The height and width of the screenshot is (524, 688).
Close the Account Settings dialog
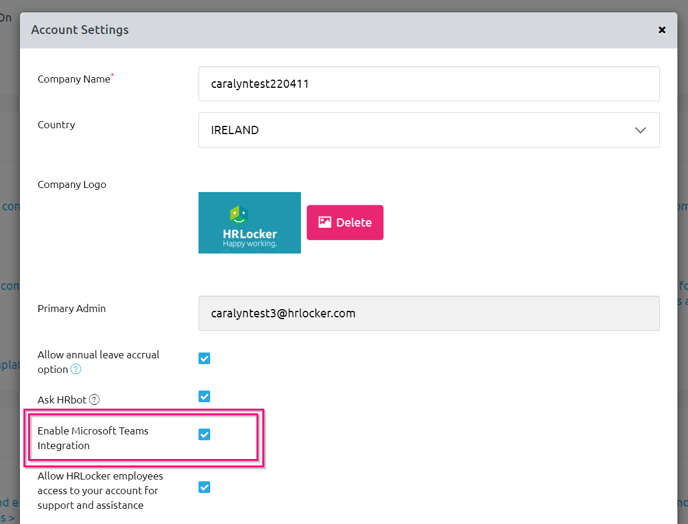(x=661, y=30)
